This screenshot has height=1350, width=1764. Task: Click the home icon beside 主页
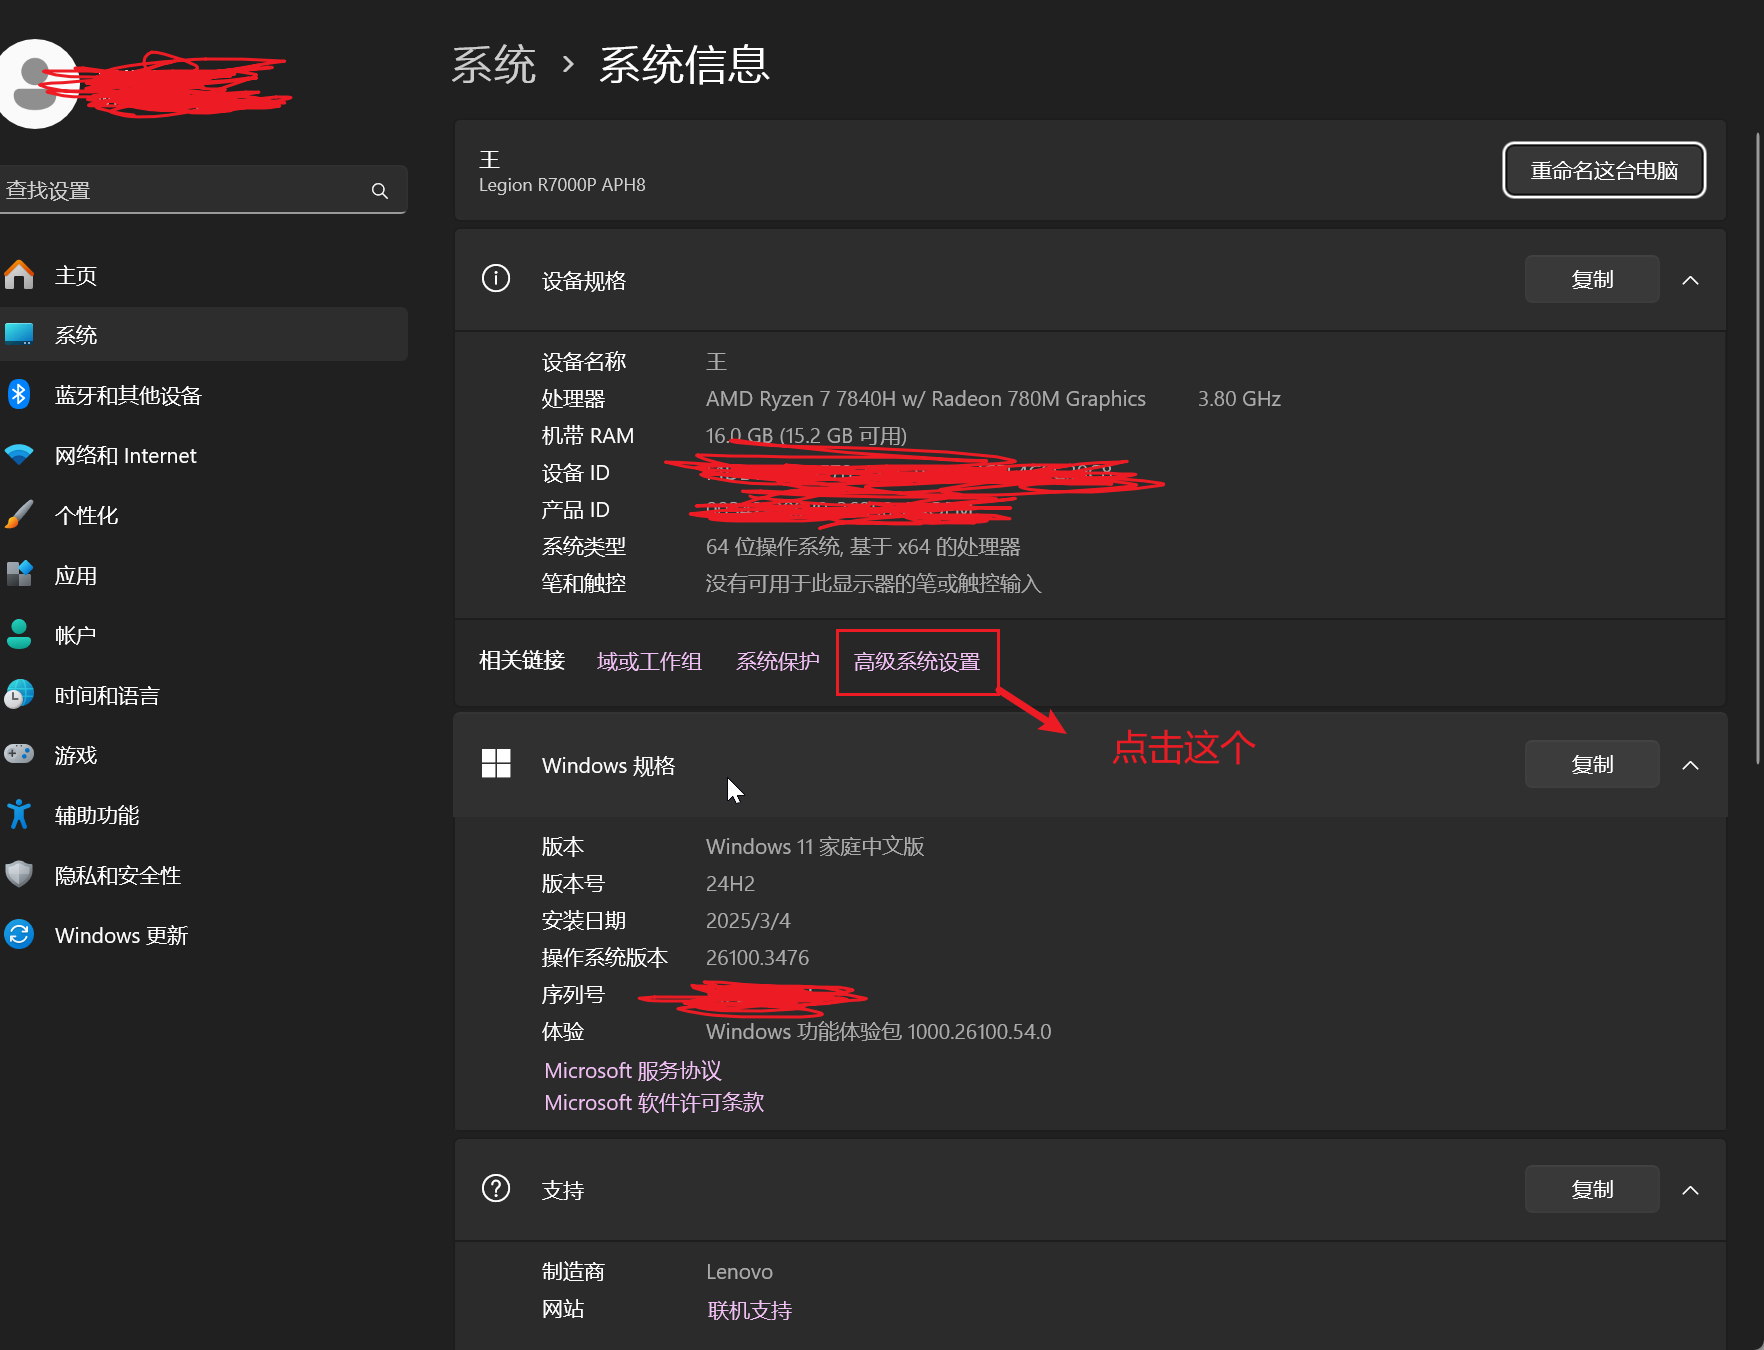tap(19, 275)
